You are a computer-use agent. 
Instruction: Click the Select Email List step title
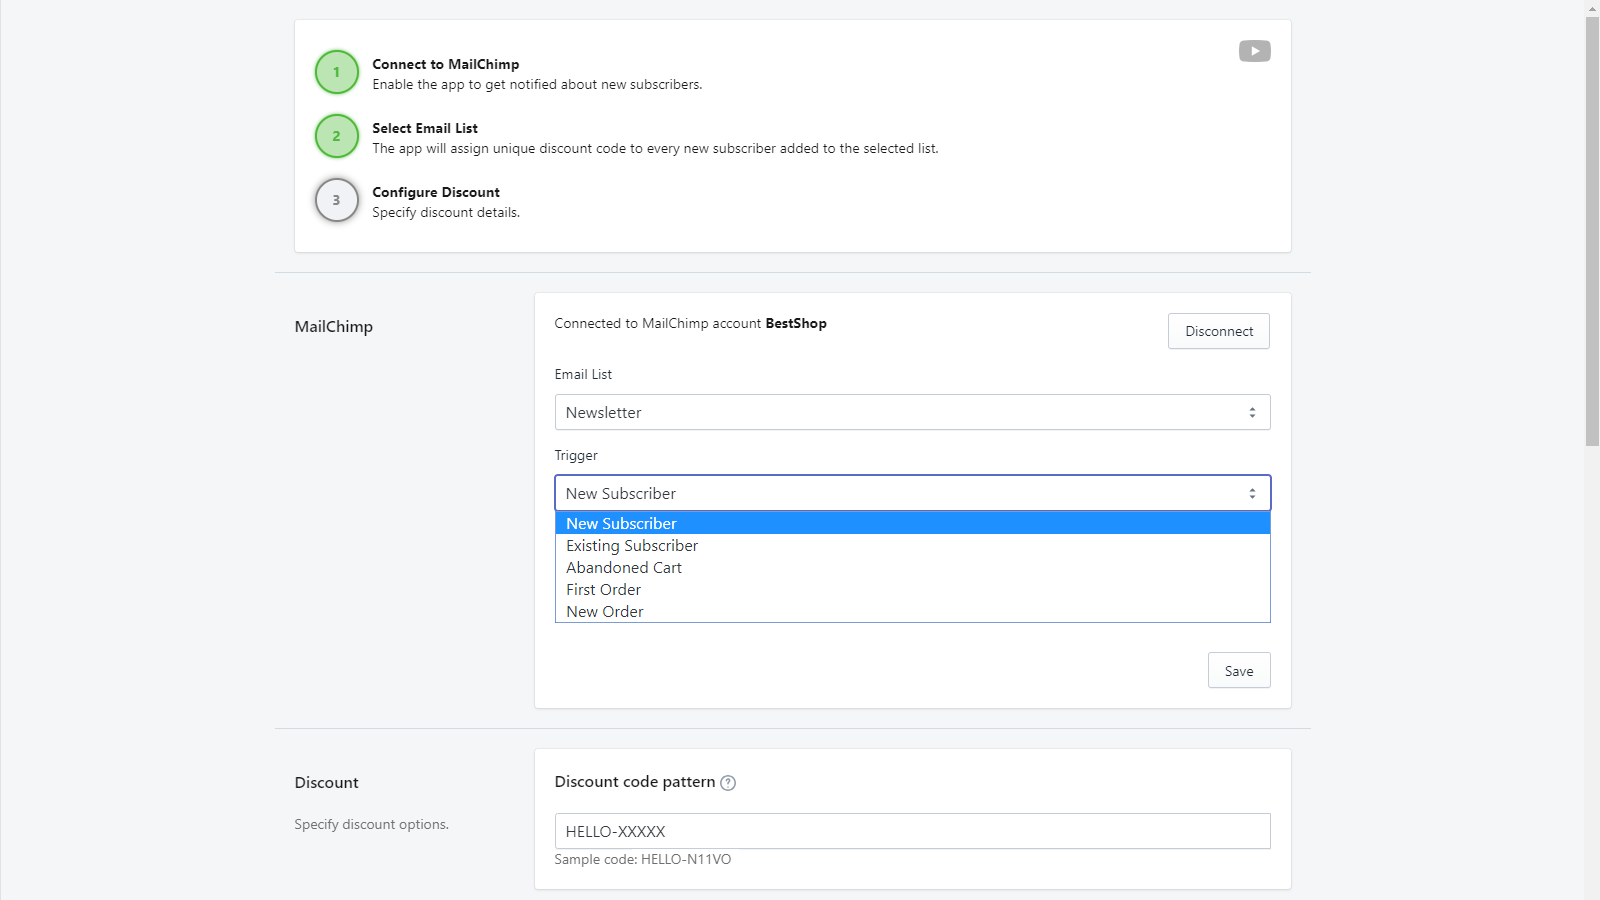coord(425,128)
